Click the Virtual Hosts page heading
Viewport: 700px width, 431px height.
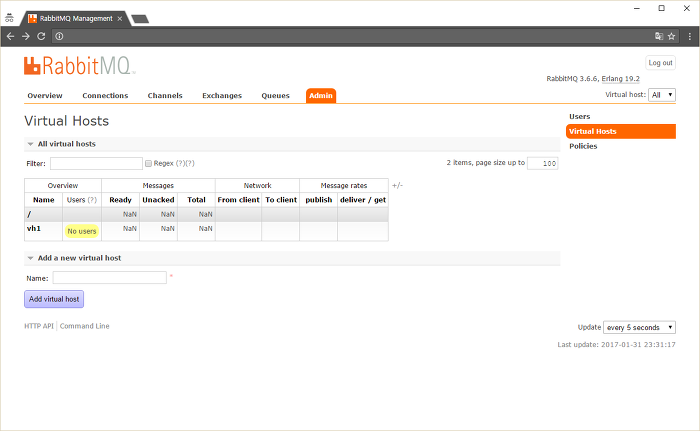[67, 121]
